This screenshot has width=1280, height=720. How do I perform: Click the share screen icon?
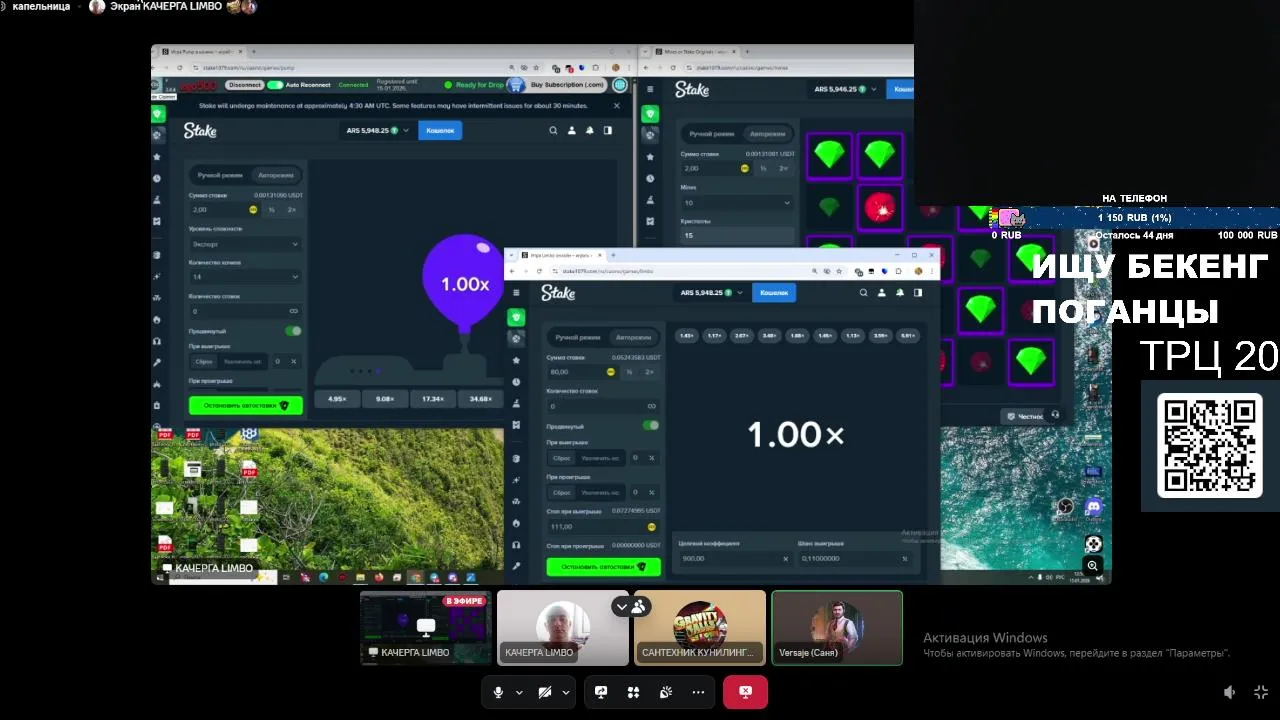pos(601,692)
